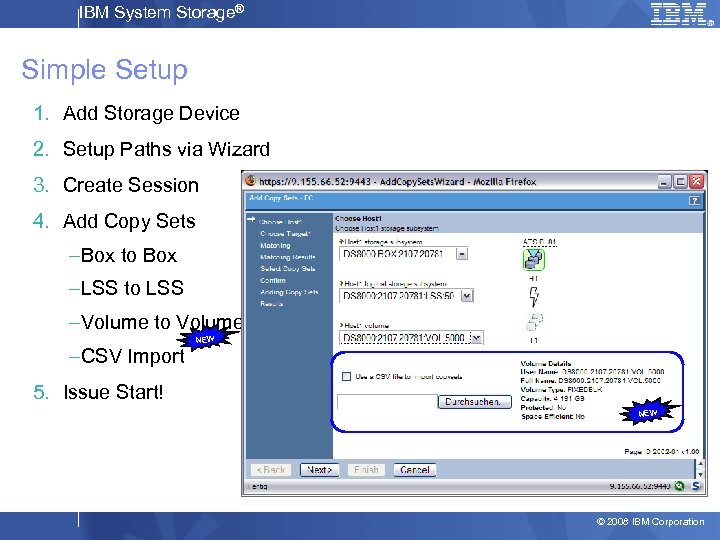Viewport: 720px width, 540px height.
Task: Click the Volume Details heading
Action: (546, 363)
